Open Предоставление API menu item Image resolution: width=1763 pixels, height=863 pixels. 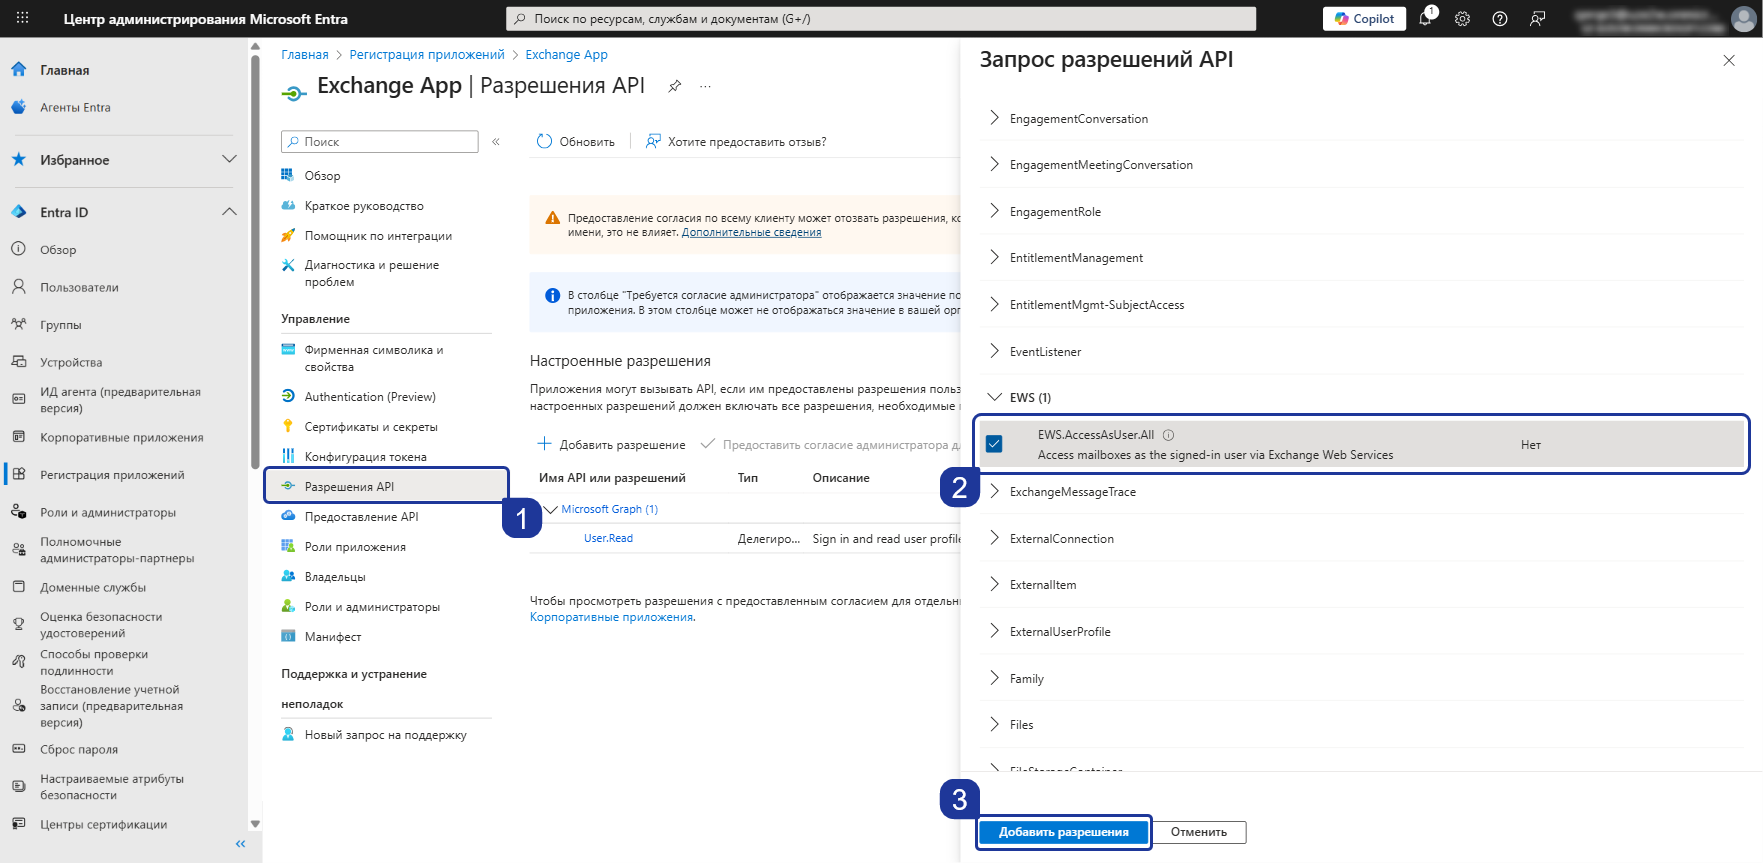click(361, 517)
